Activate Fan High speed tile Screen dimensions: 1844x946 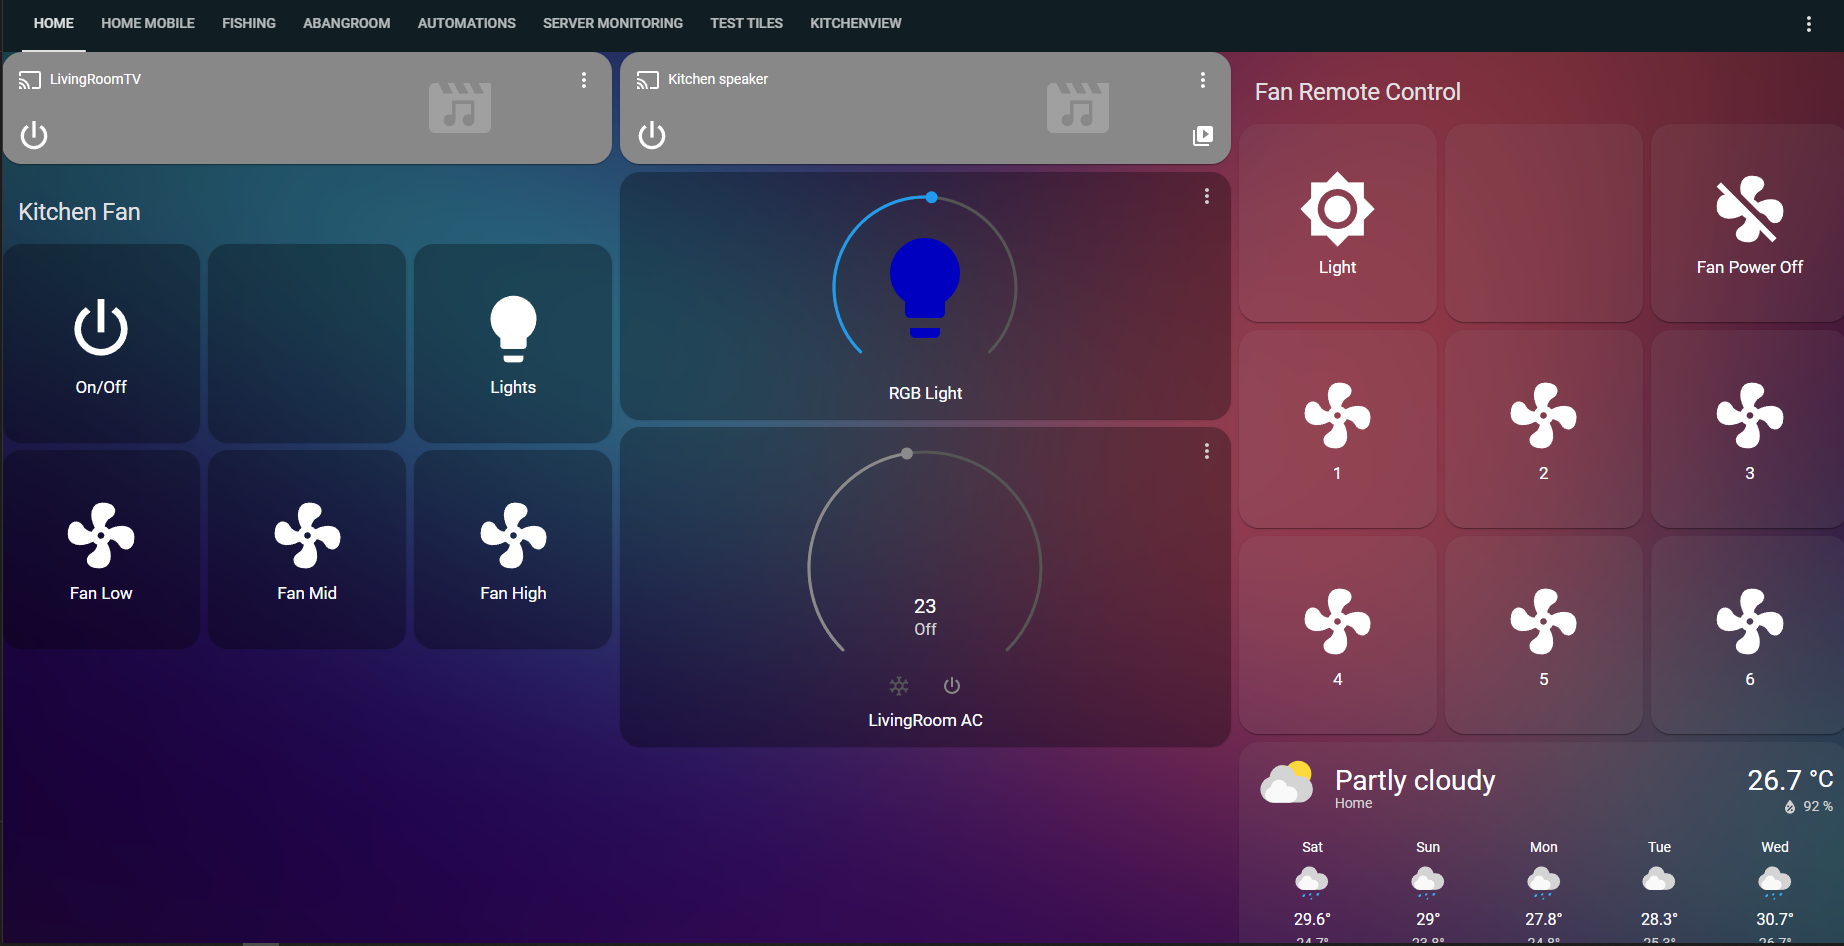pyautogui.click(x=513, y=537)
